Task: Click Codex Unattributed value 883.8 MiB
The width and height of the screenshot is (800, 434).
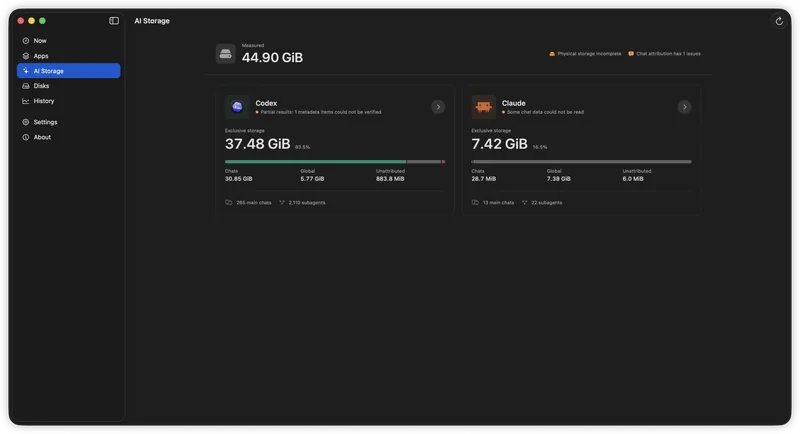Action: [390, 179]
